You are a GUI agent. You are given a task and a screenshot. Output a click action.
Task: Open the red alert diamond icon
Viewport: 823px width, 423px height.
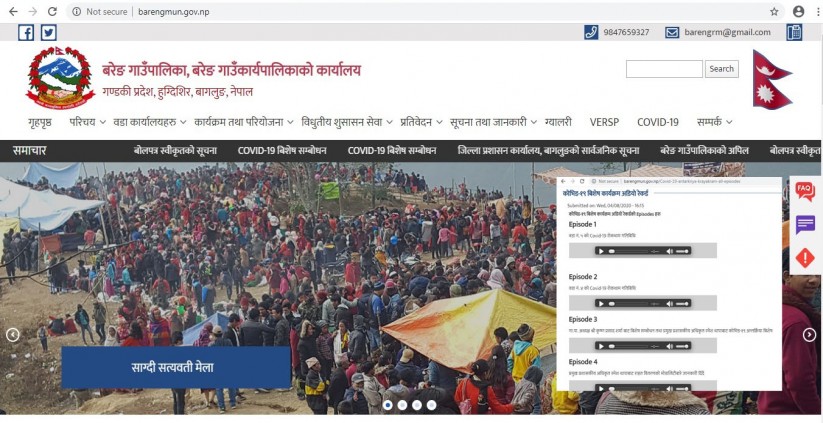(x=805, y=258)
